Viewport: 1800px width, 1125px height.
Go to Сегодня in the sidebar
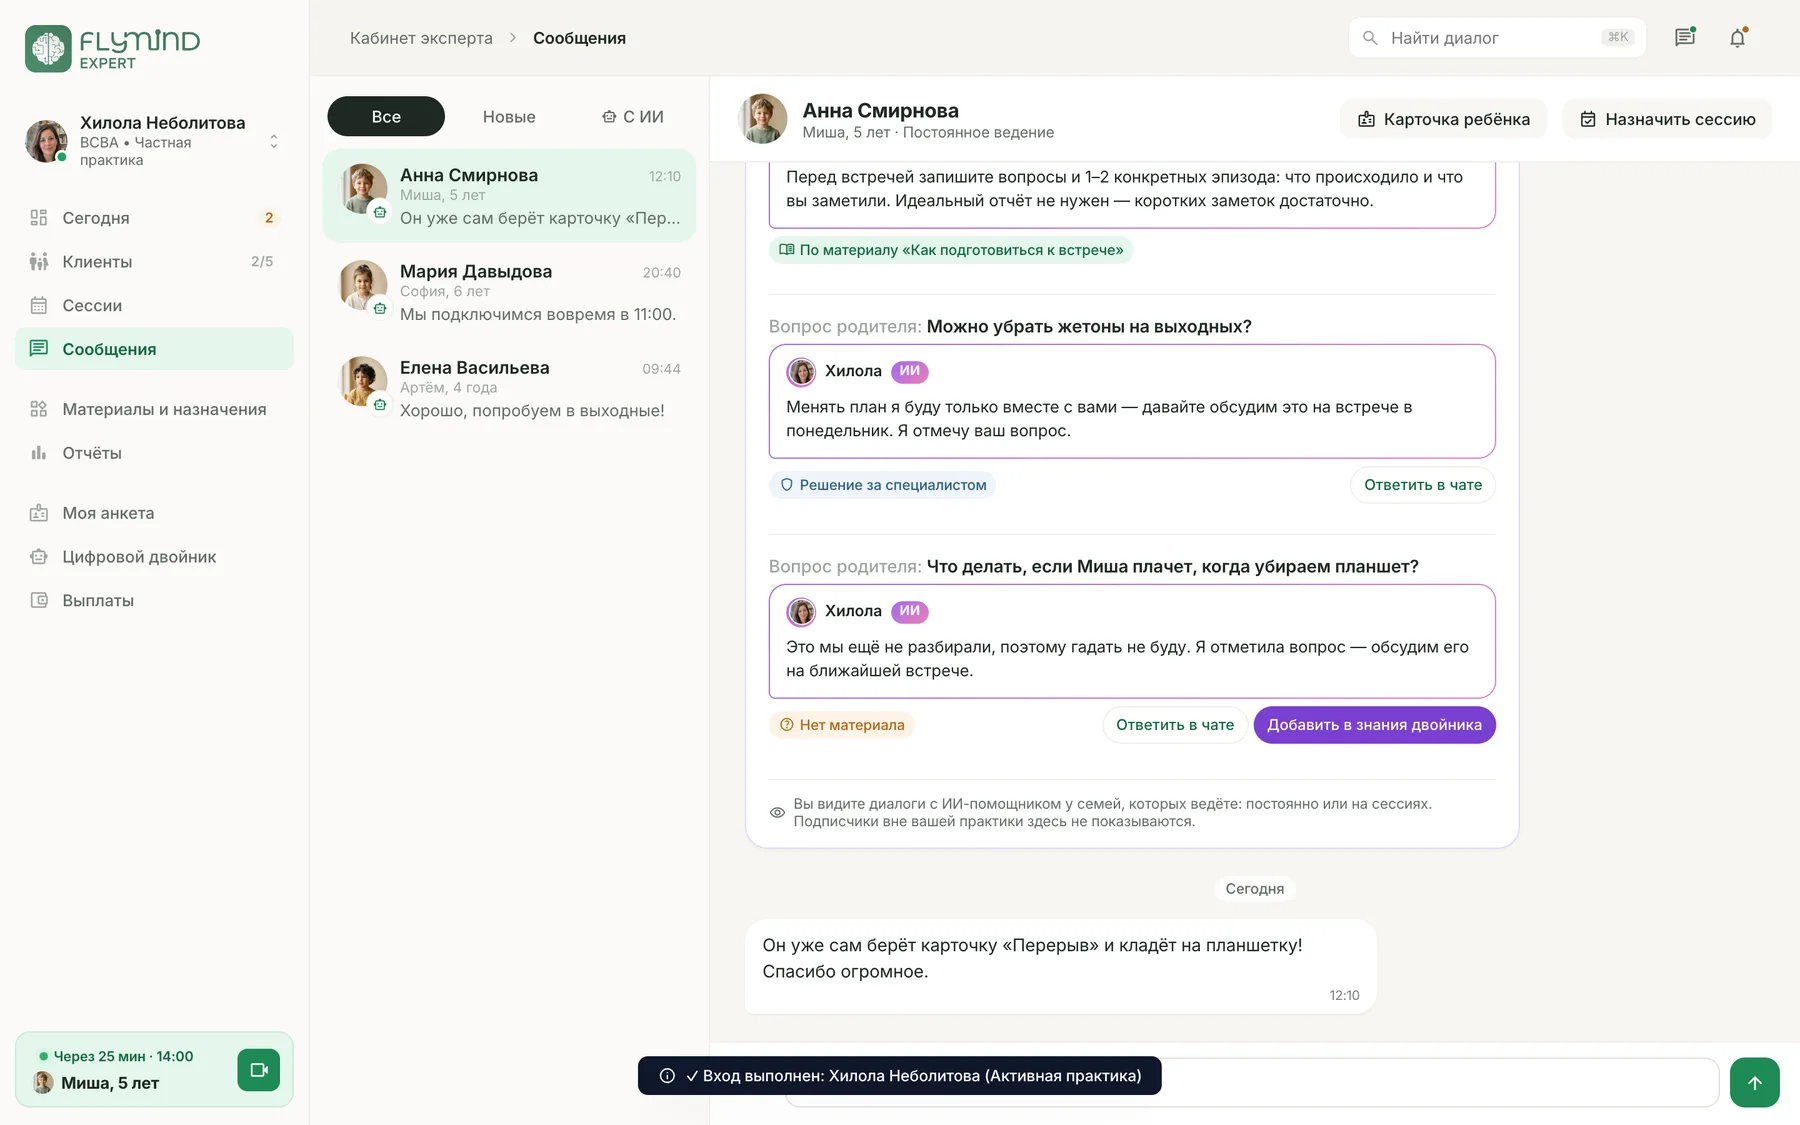click(154, 218)
